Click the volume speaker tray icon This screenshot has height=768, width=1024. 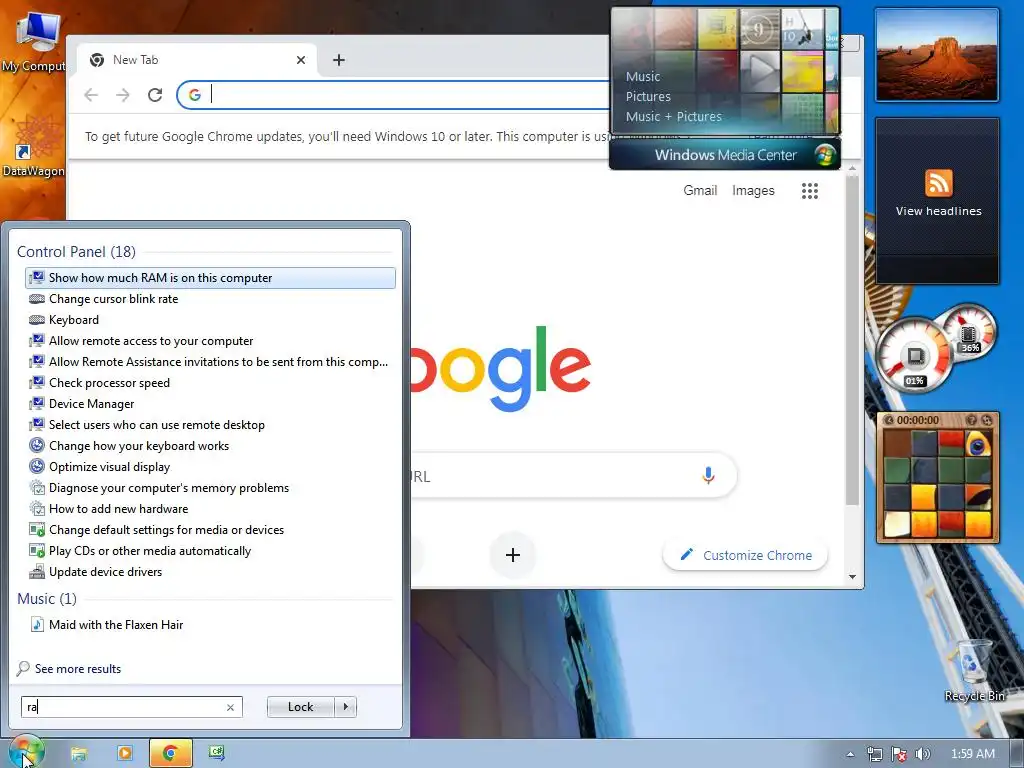923,754
